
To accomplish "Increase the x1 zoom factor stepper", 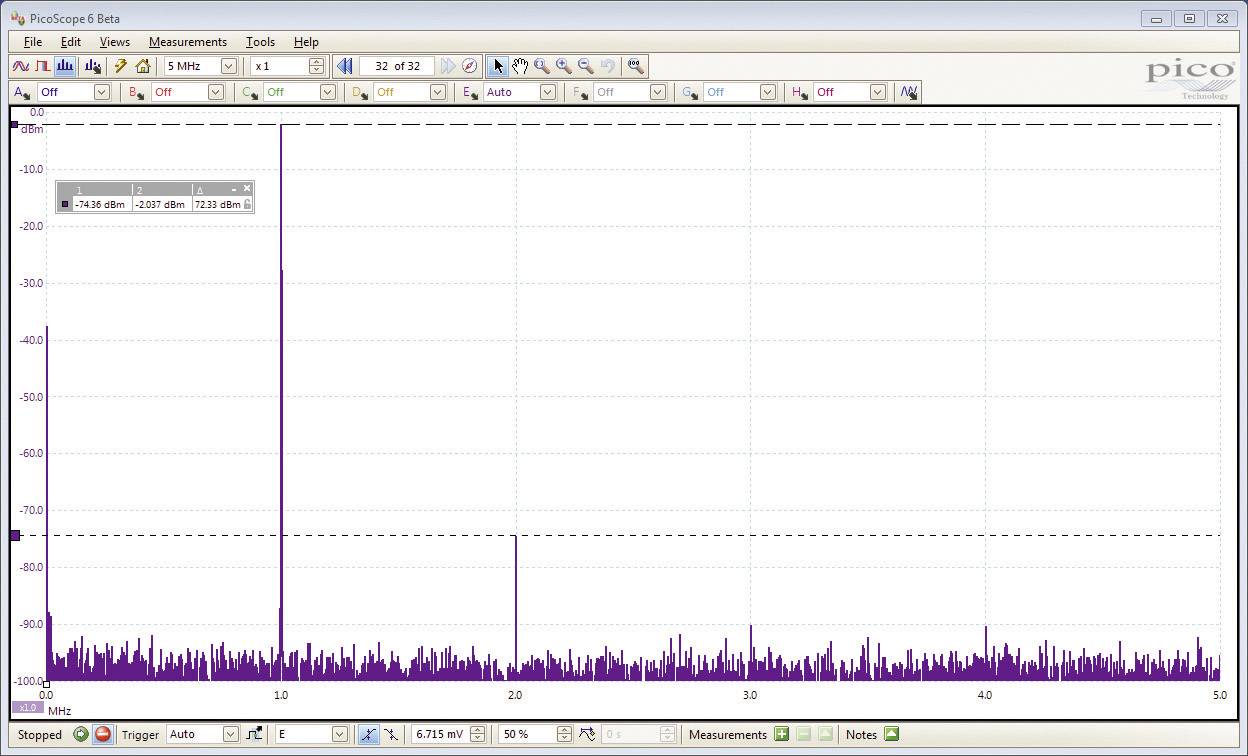I will tap(316, 61).
